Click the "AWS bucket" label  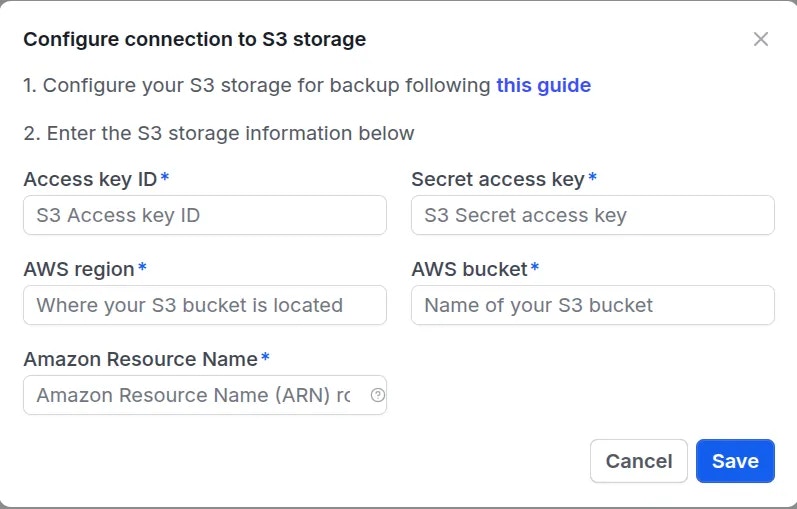(x=469, y=269)
